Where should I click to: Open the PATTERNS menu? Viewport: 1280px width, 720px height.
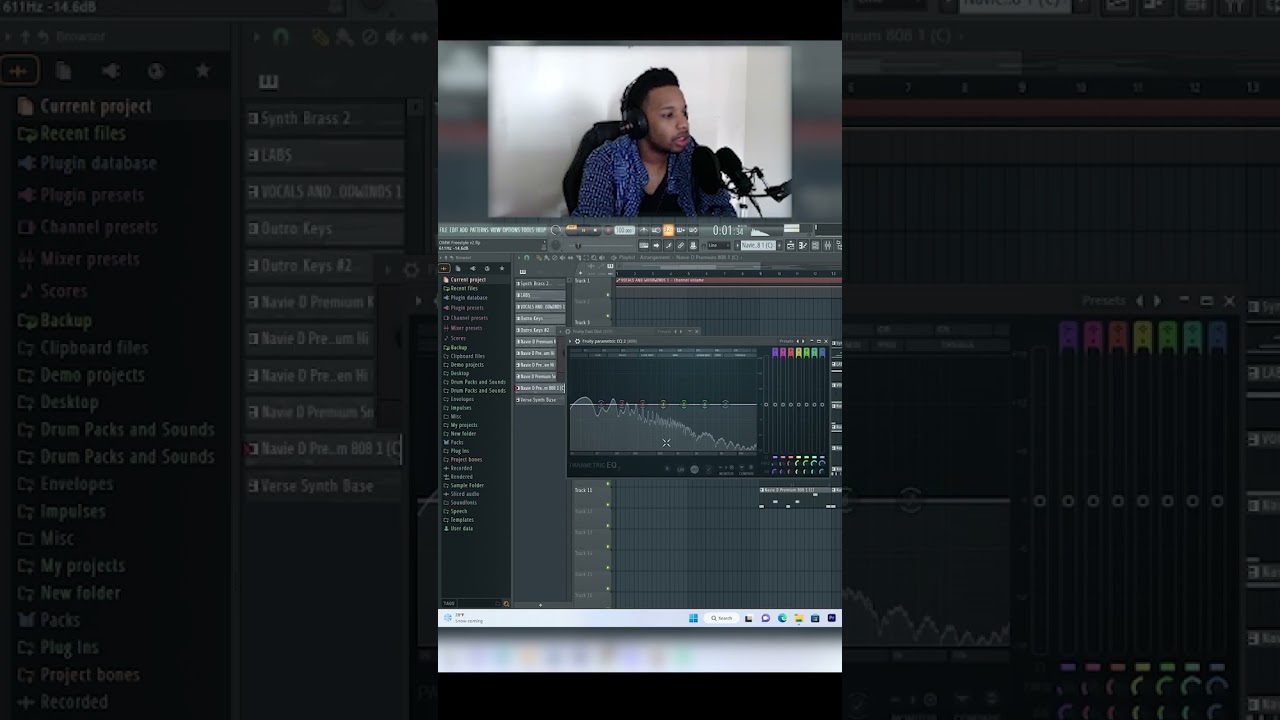pos(480,230)
